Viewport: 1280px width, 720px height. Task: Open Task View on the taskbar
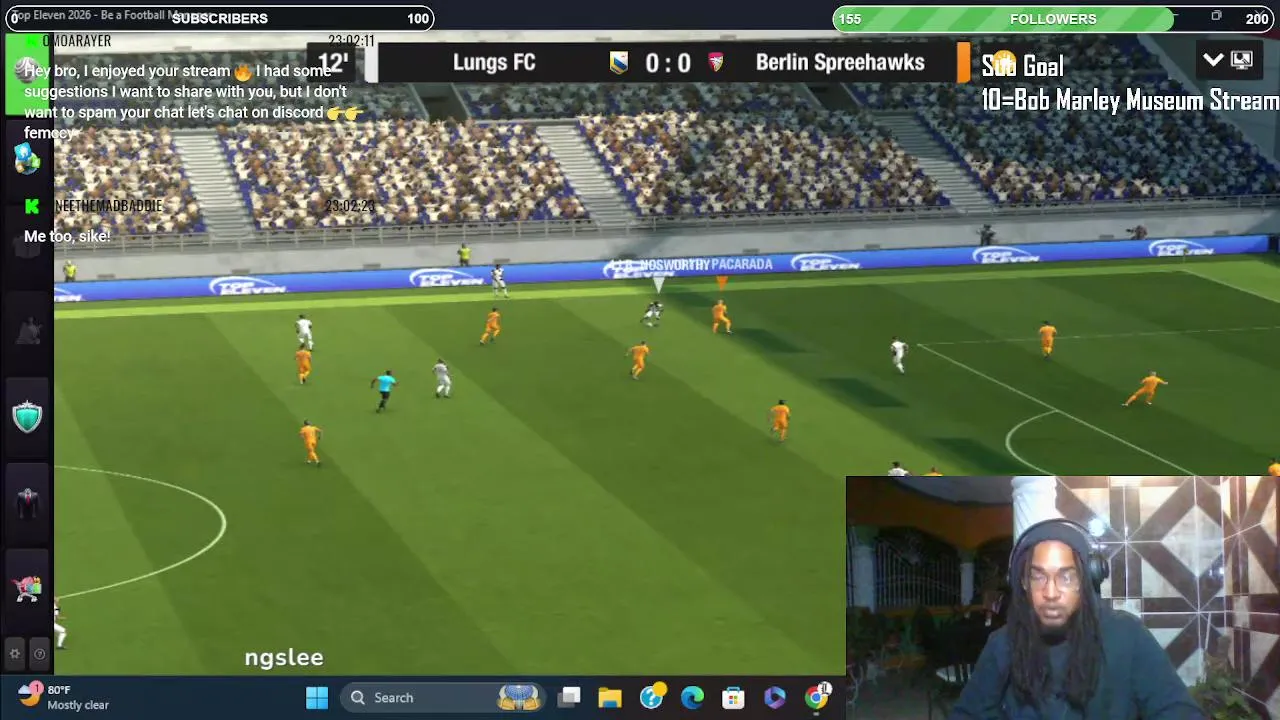coord(570,698)
